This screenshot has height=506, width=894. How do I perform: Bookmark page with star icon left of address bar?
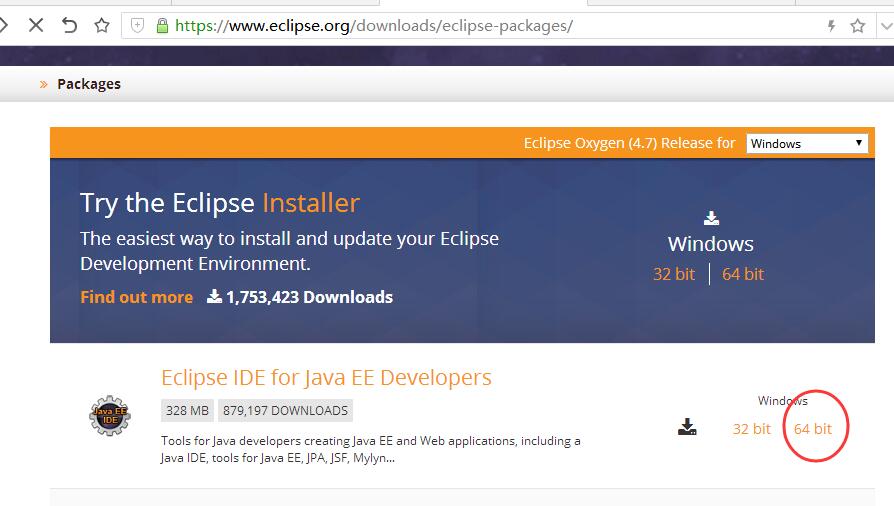pos(102,25)
